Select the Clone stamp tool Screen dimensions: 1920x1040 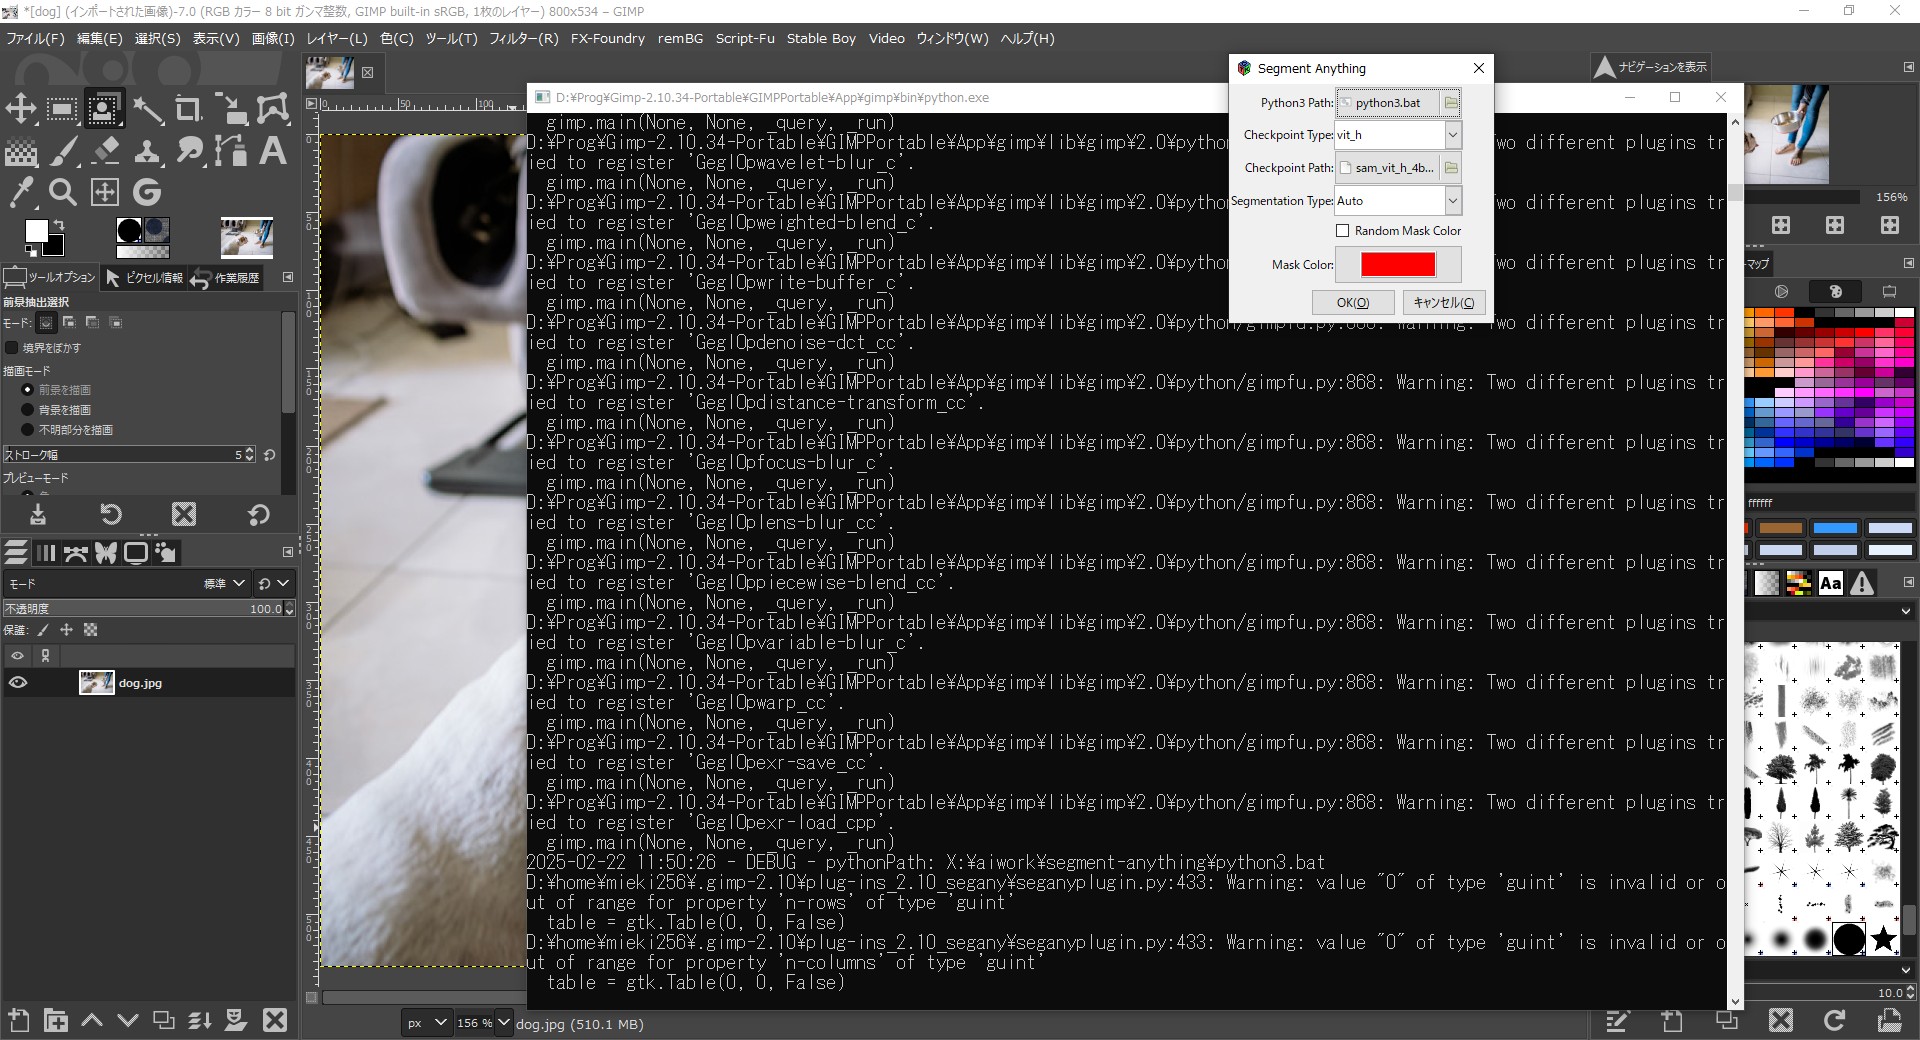[147, 152]
